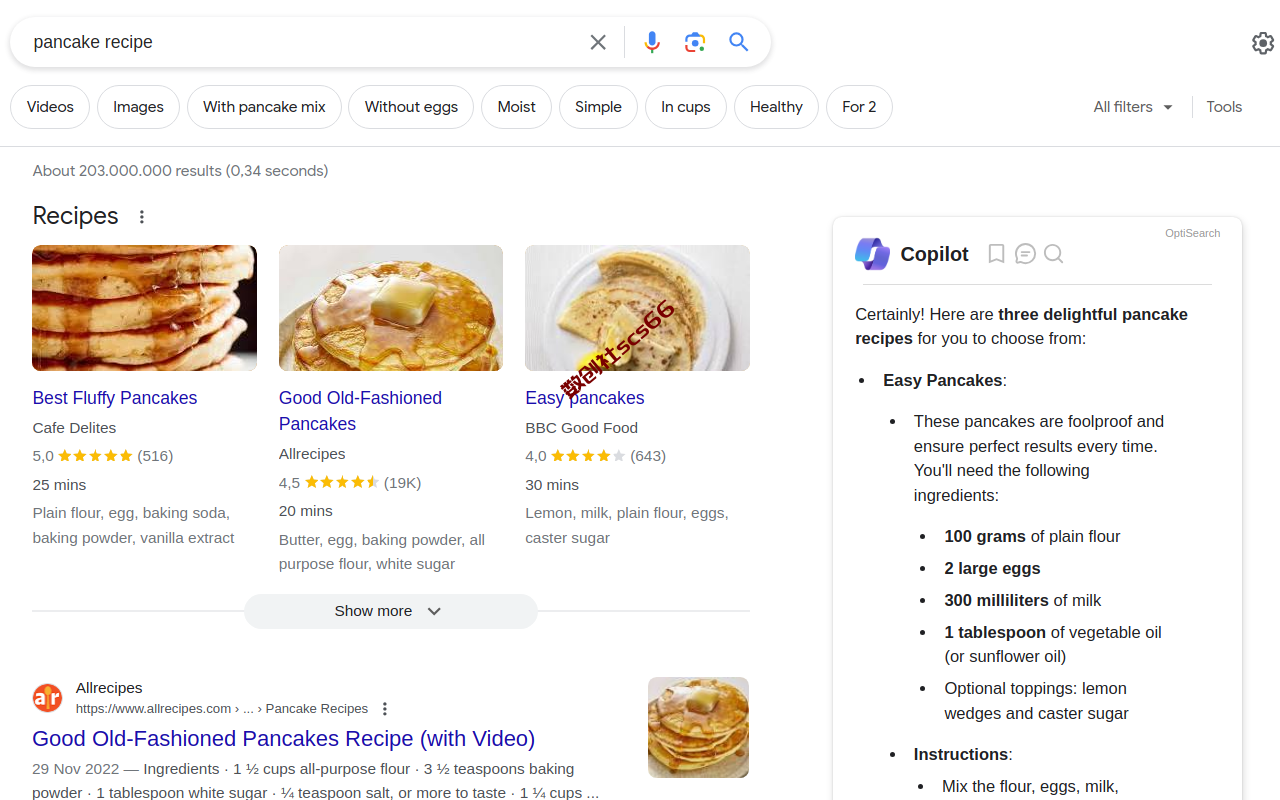Screen dimensions: 1280x800
Task: Open the Tools options
Action: (x=1224, y=107)
